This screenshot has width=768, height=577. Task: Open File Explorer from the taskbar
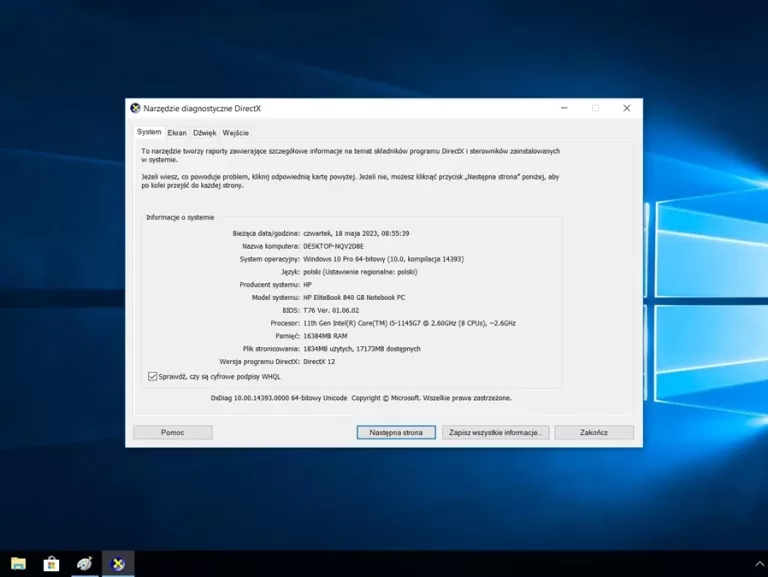(x=18, y=564)
